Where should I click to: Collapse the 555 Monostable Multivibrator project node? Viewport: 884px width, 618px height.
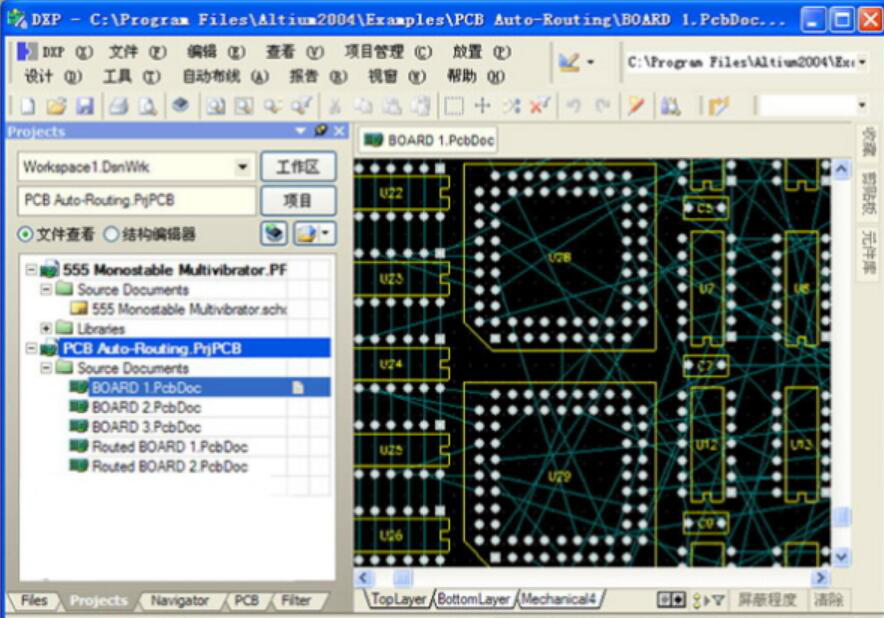pos(31,270)
